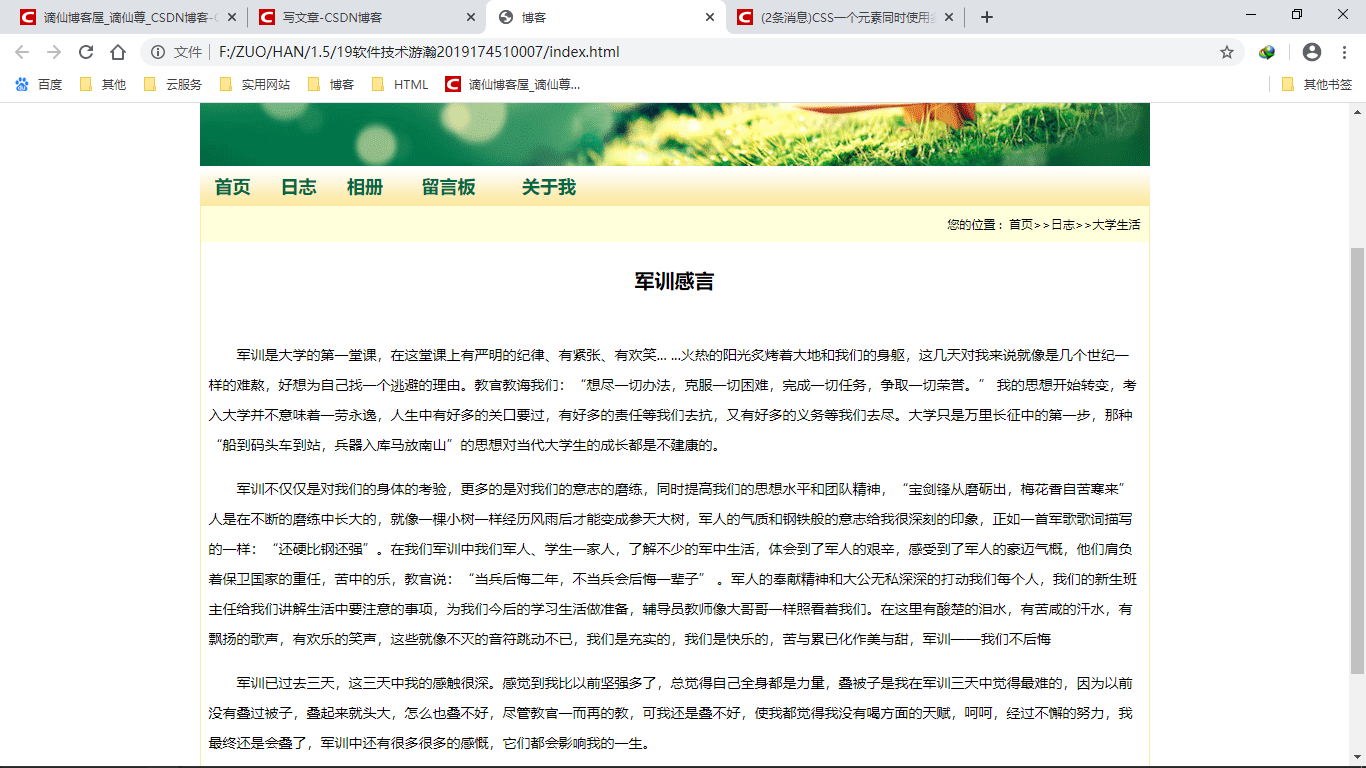Close the CSS一个元素 tab
The image size is (1366, 768).
click(x=949, y=17)
